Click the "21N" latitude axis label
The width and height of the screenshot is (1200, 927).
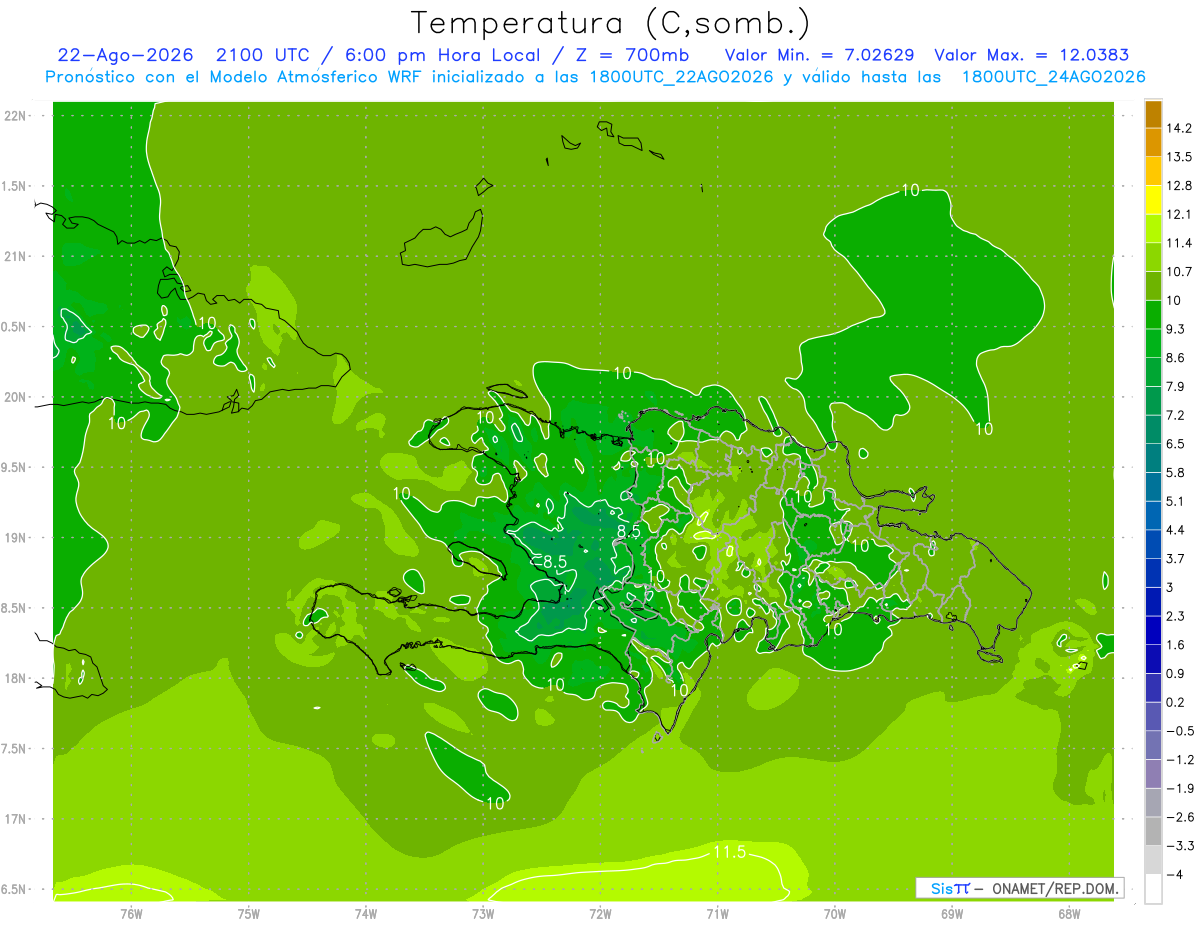pos(14,256)
